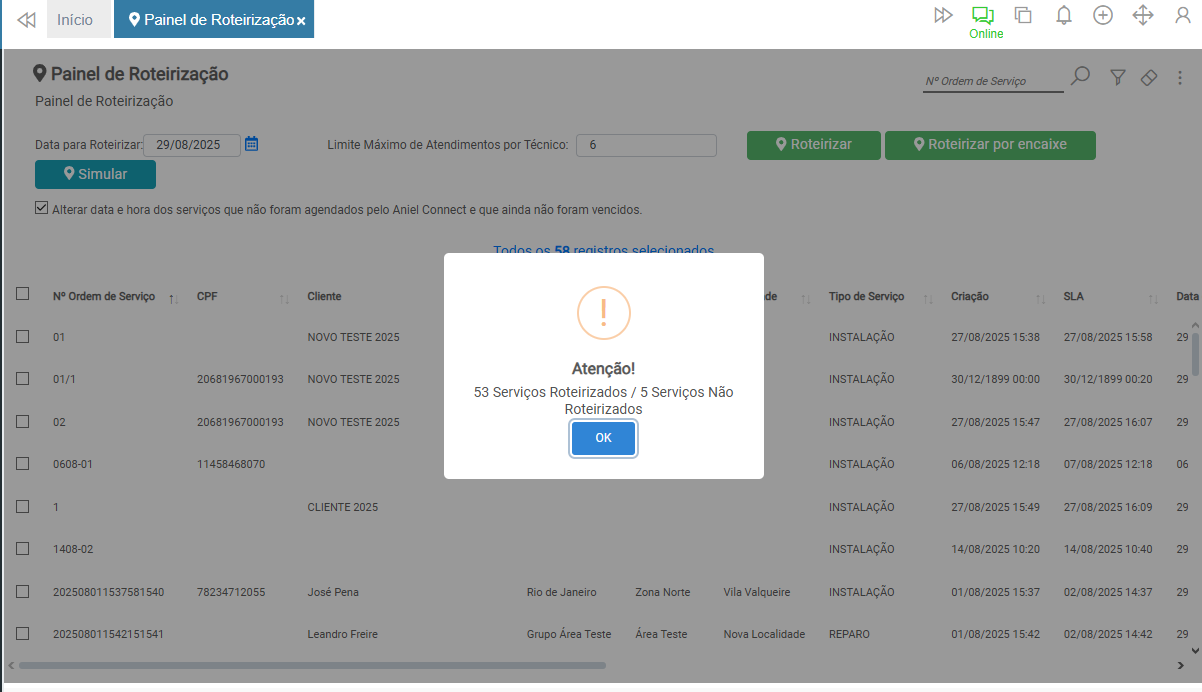The image size is (1202, 692).
Task: Click the four-arrow move/fullscreen icon
Action: [1143, 15]
